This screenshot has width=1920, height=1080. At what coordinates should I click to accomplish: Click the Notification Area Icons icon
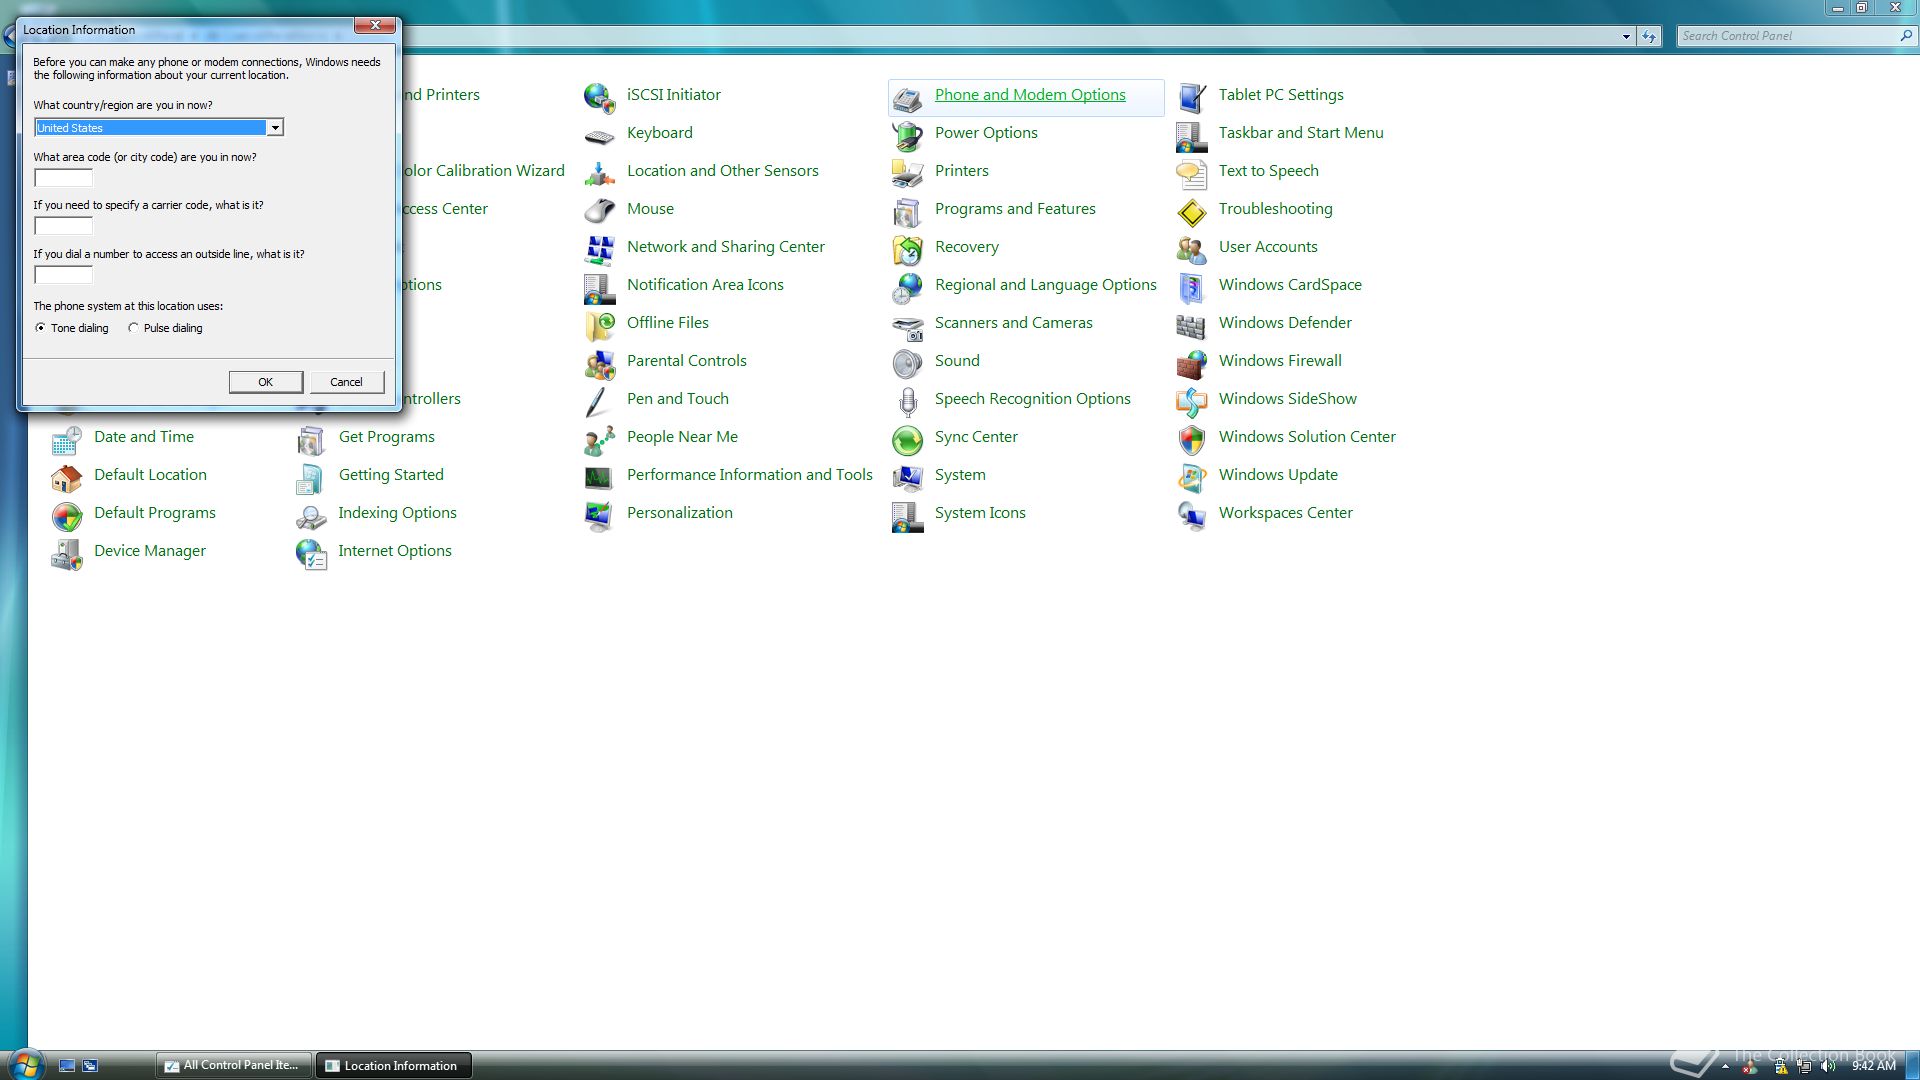pyautogui.click(x=599, y=287)
